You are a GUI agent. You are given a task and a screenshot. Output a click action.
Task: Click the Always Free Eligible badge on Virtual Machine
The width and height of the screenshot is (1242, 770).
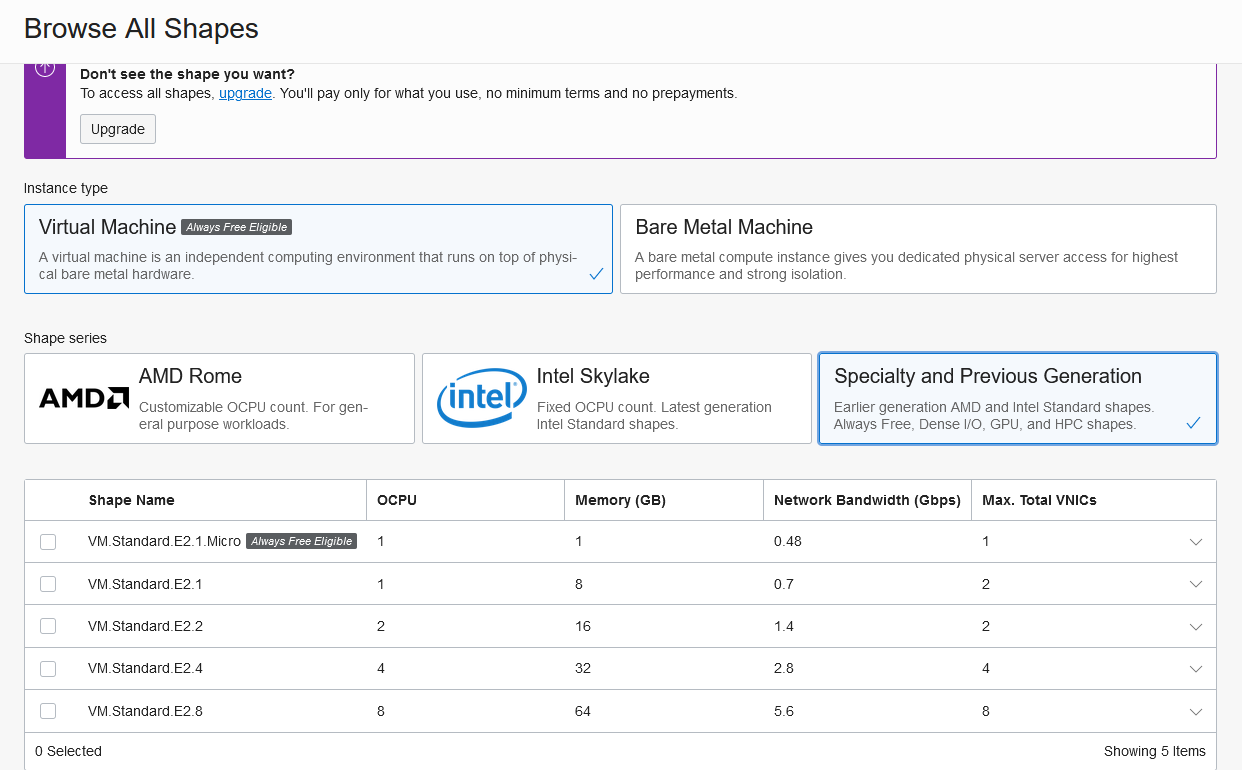[237, 227]
